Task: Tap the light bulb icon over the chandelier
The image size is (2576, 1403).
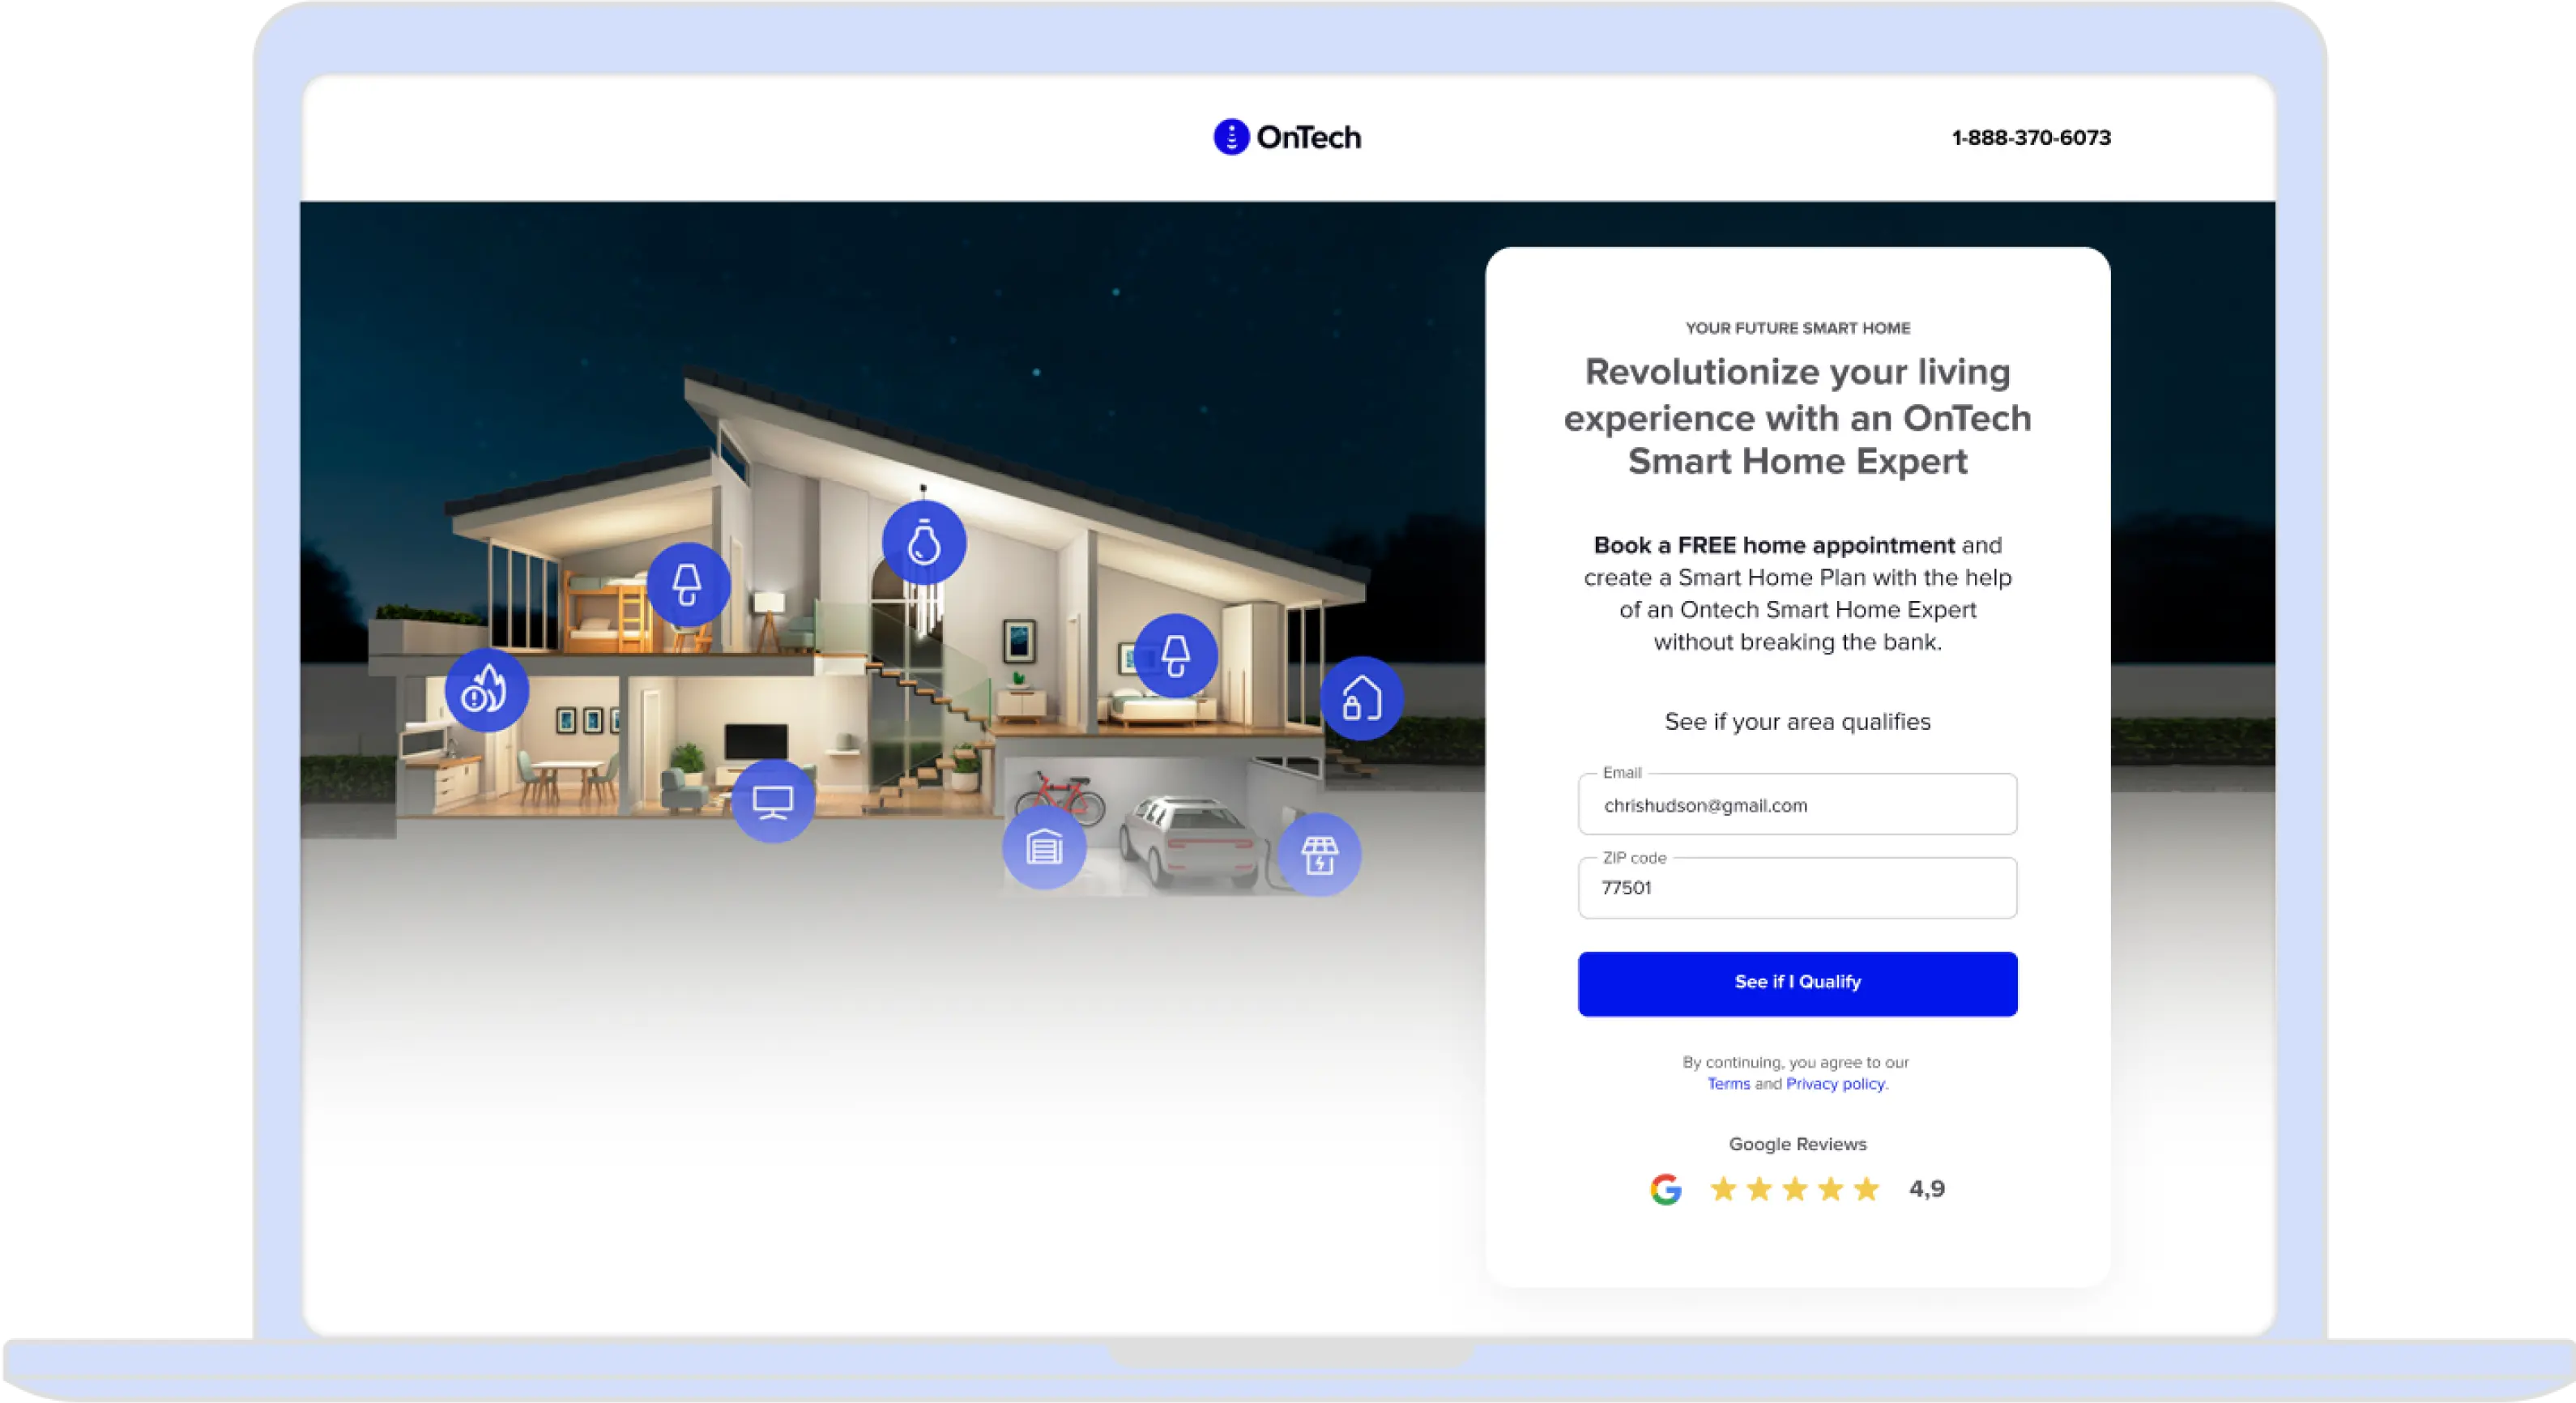Action: [924, 543]
